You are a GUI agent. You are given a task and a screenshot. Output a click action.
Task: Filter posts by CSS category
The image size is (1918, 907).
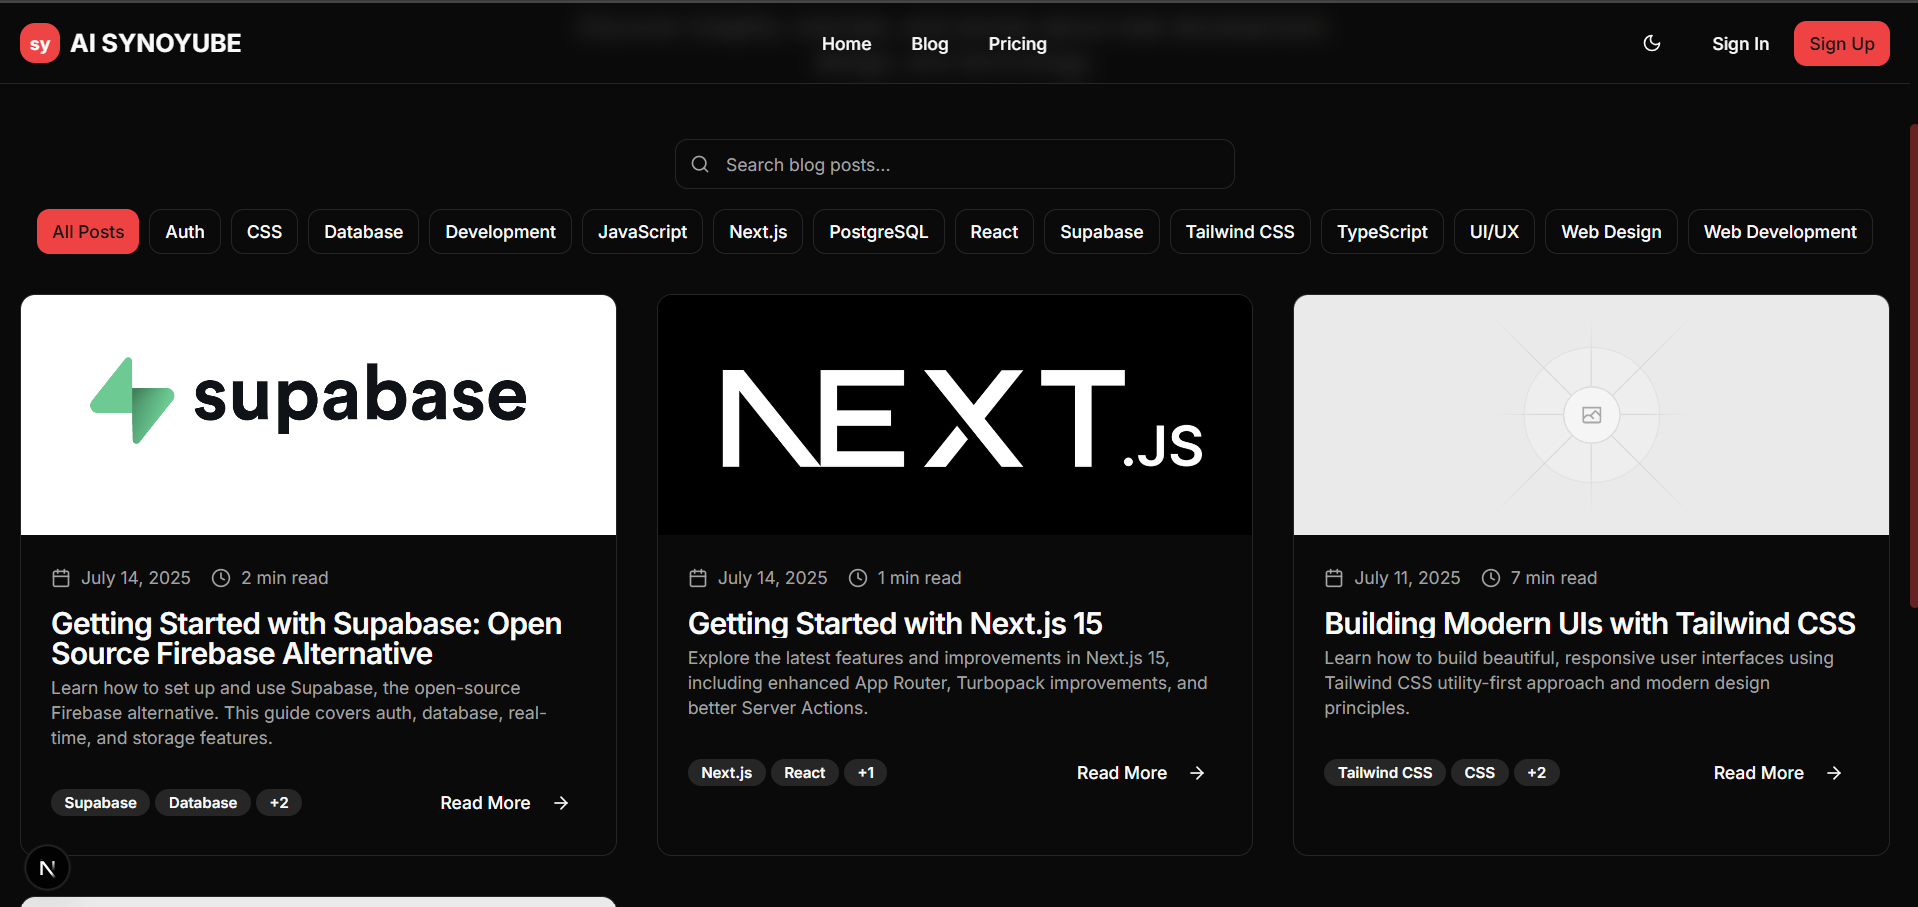[x=264, y=232]
